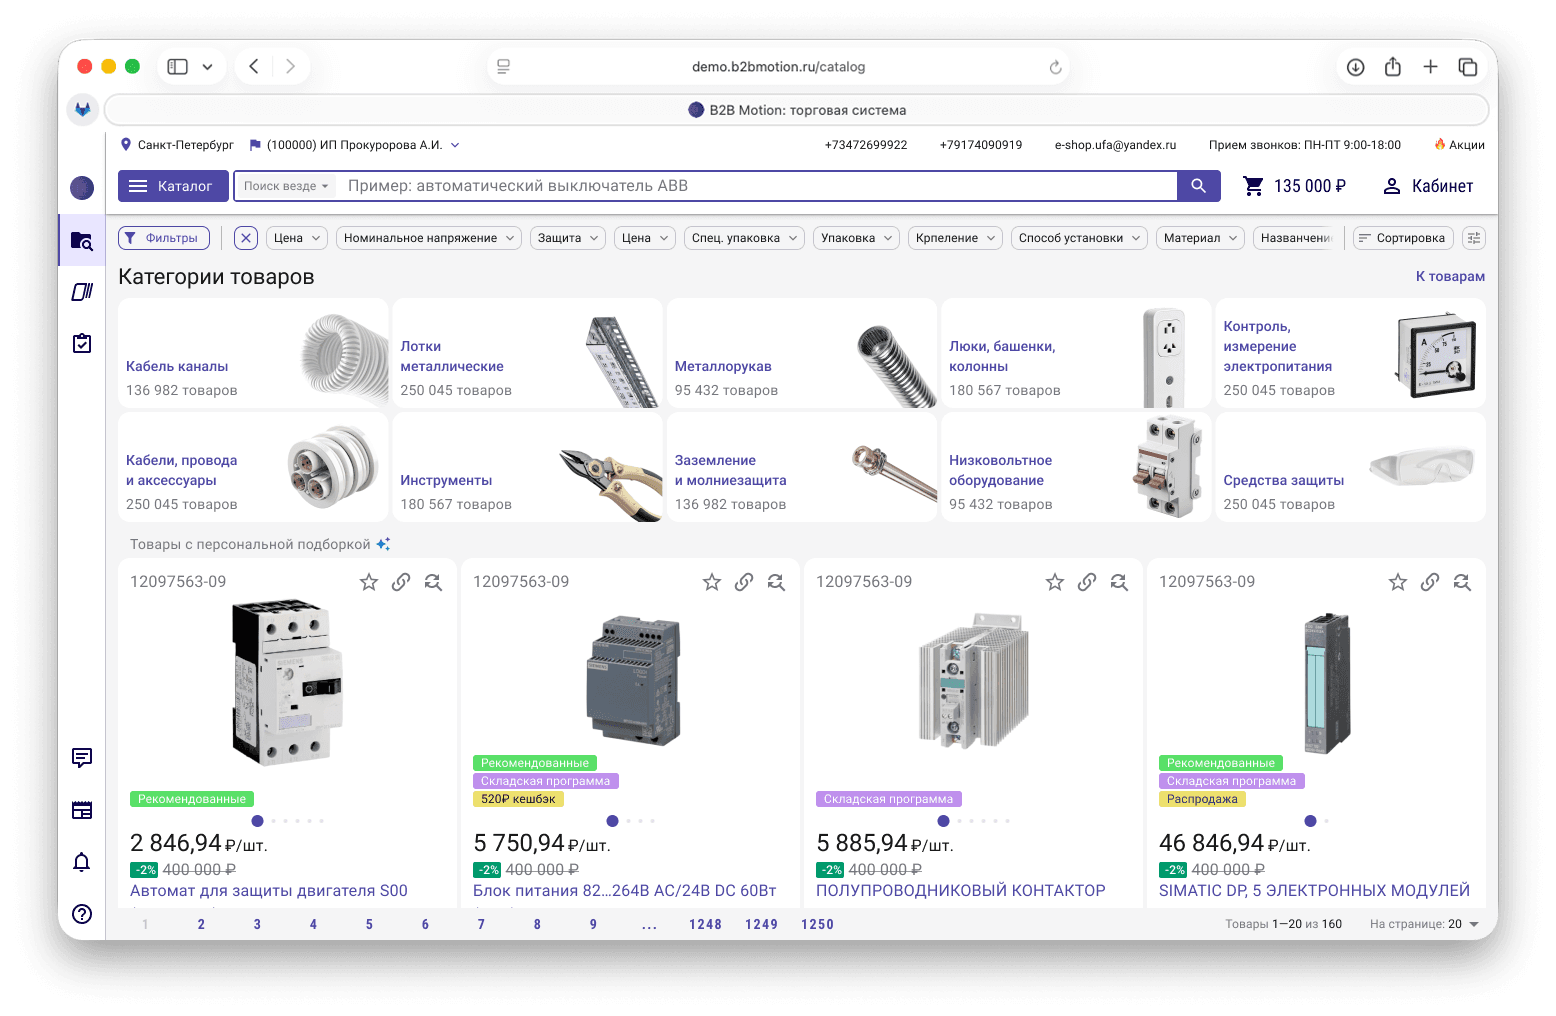The image size is (1556, 1016).
Task: Copy link of SIMATIC DP product
Action: tap(1430, 582)
